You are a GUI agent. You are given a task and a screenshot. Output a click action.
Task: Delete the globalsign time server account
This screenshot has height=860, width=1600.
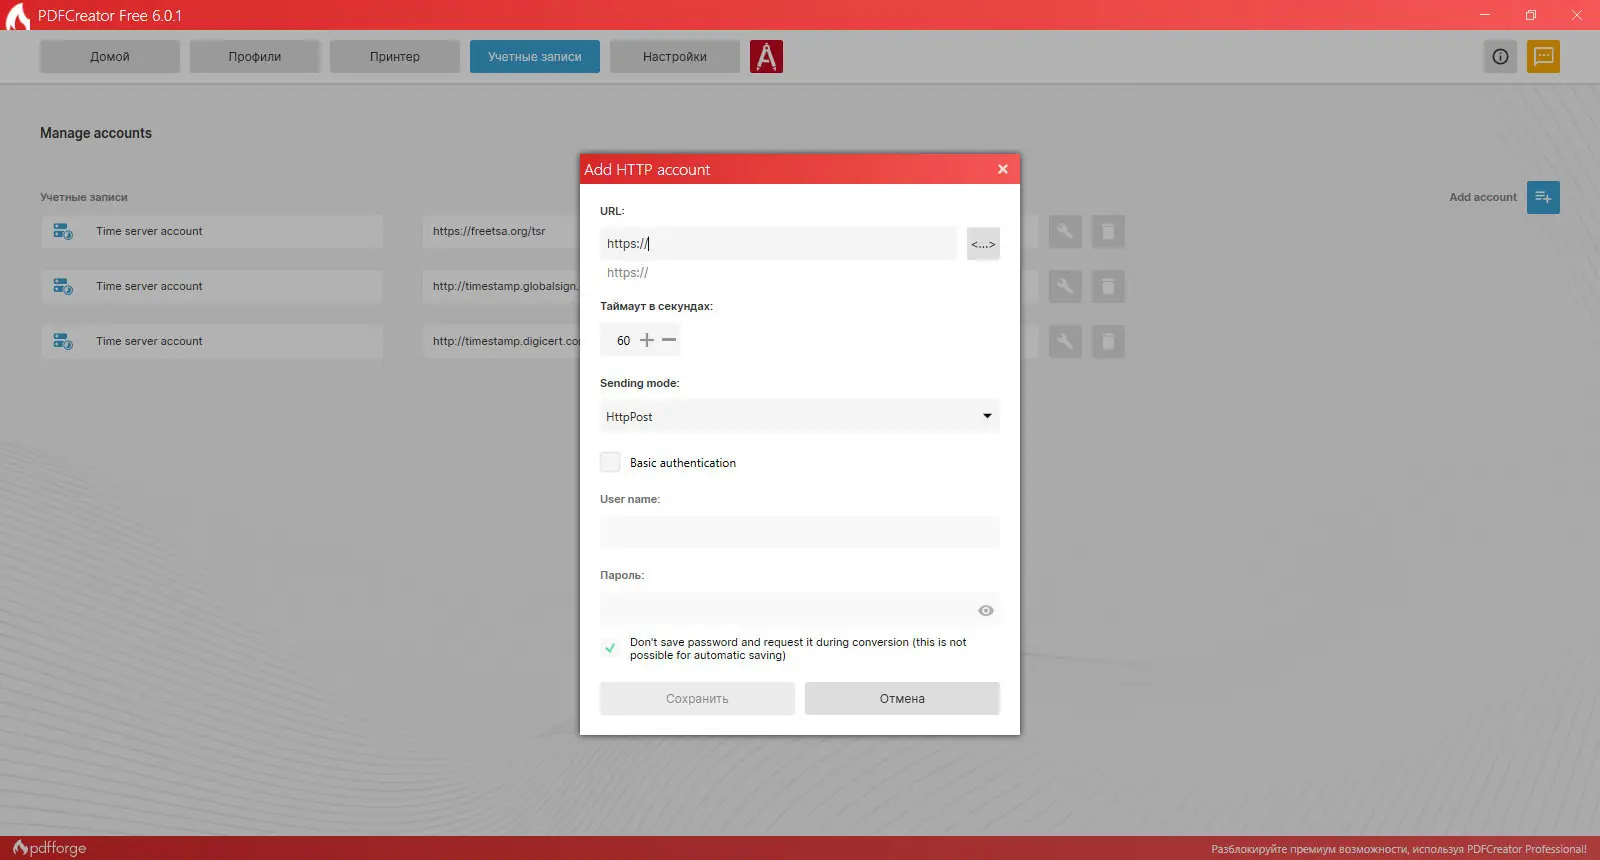(1108, 287)
